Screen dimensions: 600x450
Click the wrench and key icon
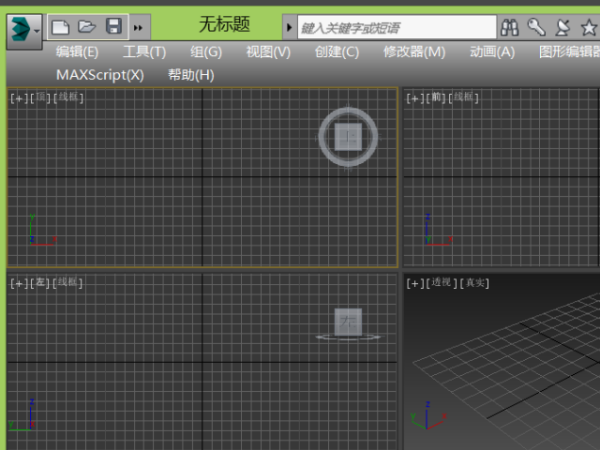537,27
